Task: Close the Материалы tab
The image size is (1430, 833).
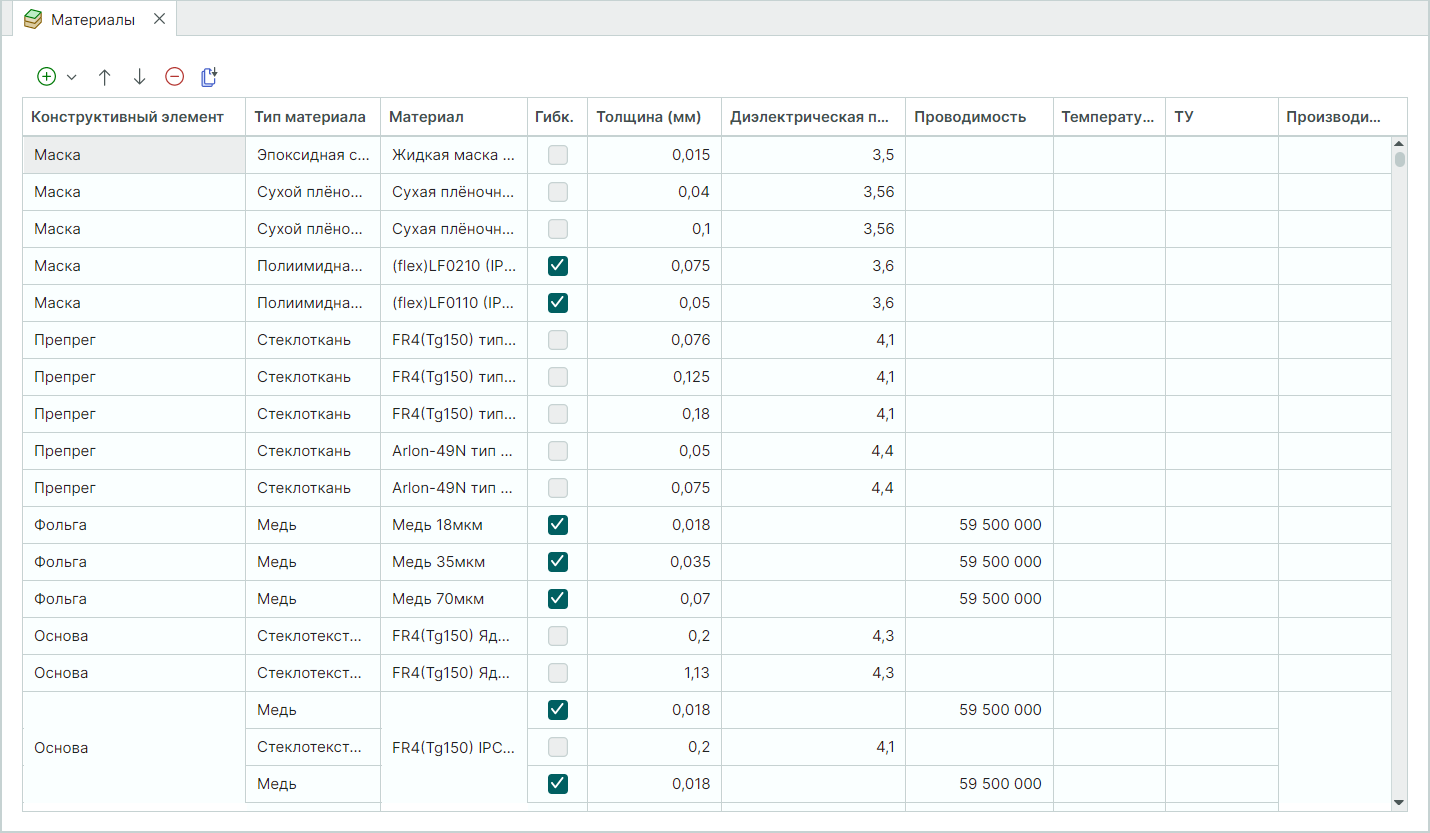Action: click(159, 19)
